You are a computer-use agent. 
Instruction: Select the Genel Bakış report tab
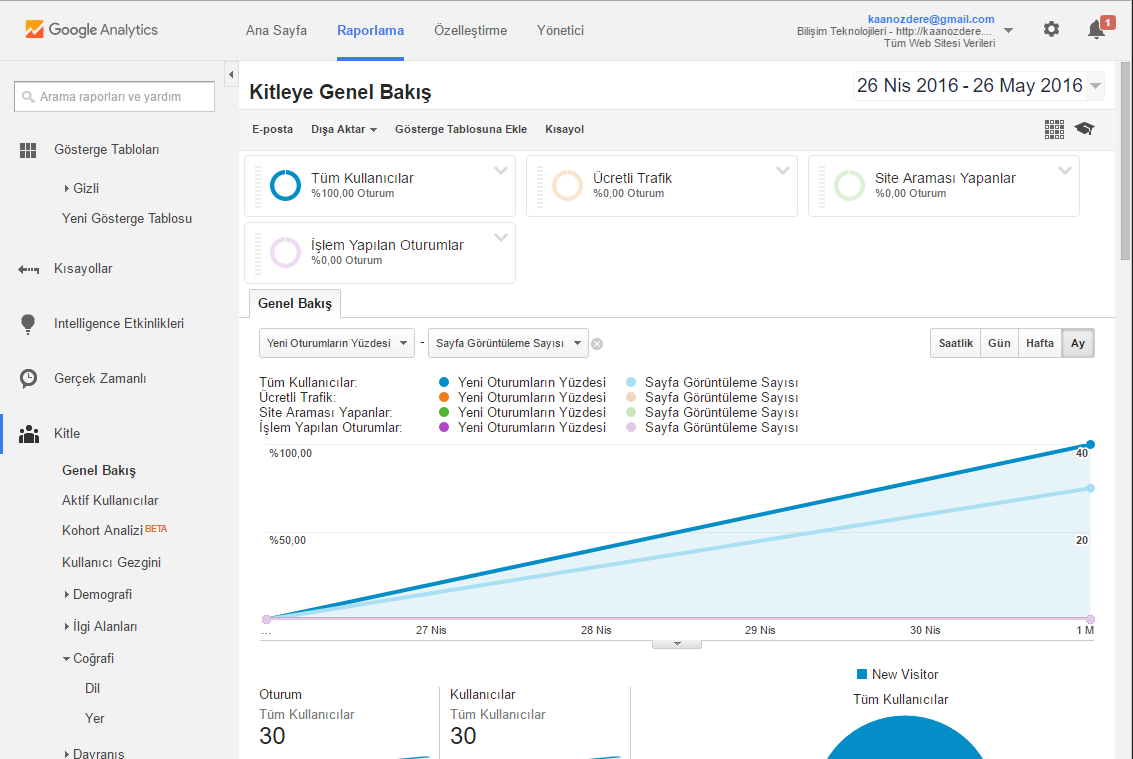(295, 304)
